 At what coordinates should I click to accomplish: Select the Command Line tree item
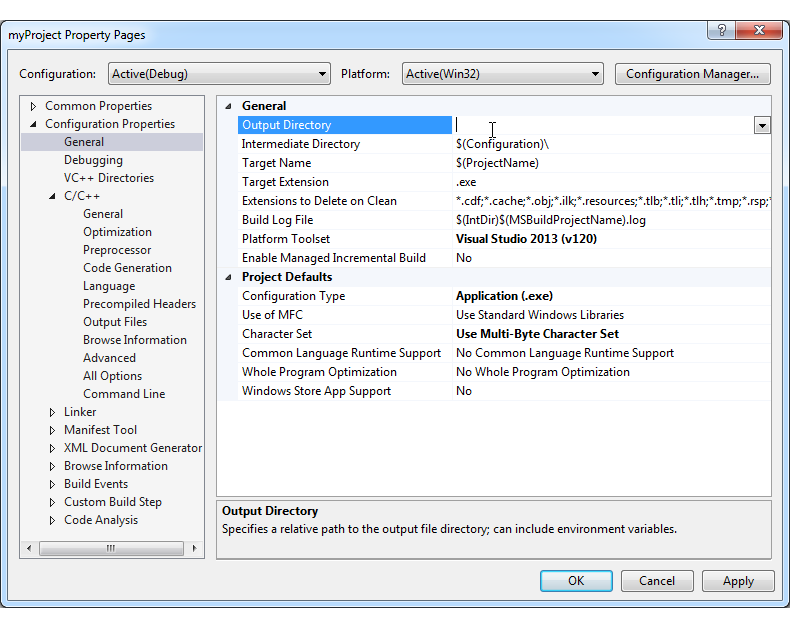click(x=124, y=394)
